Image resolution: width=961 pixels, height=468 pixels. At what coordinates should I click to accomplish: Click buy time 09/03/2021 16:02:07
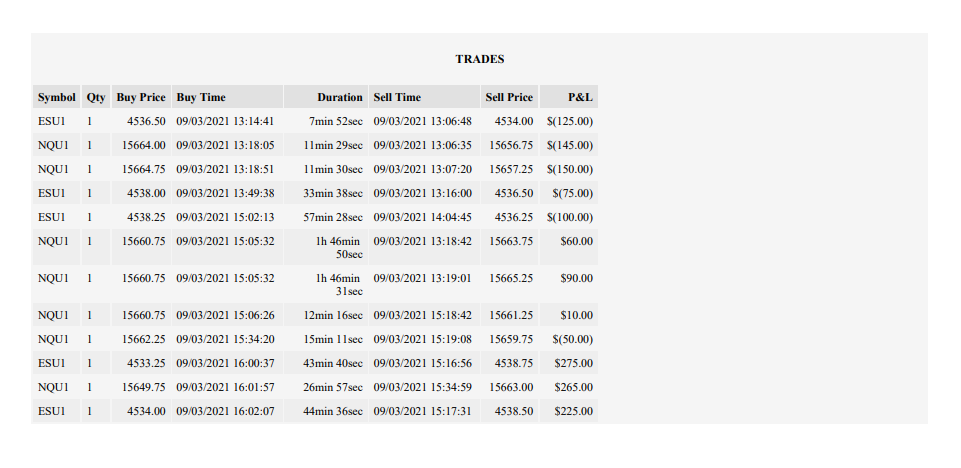click(x=227, y=411)
